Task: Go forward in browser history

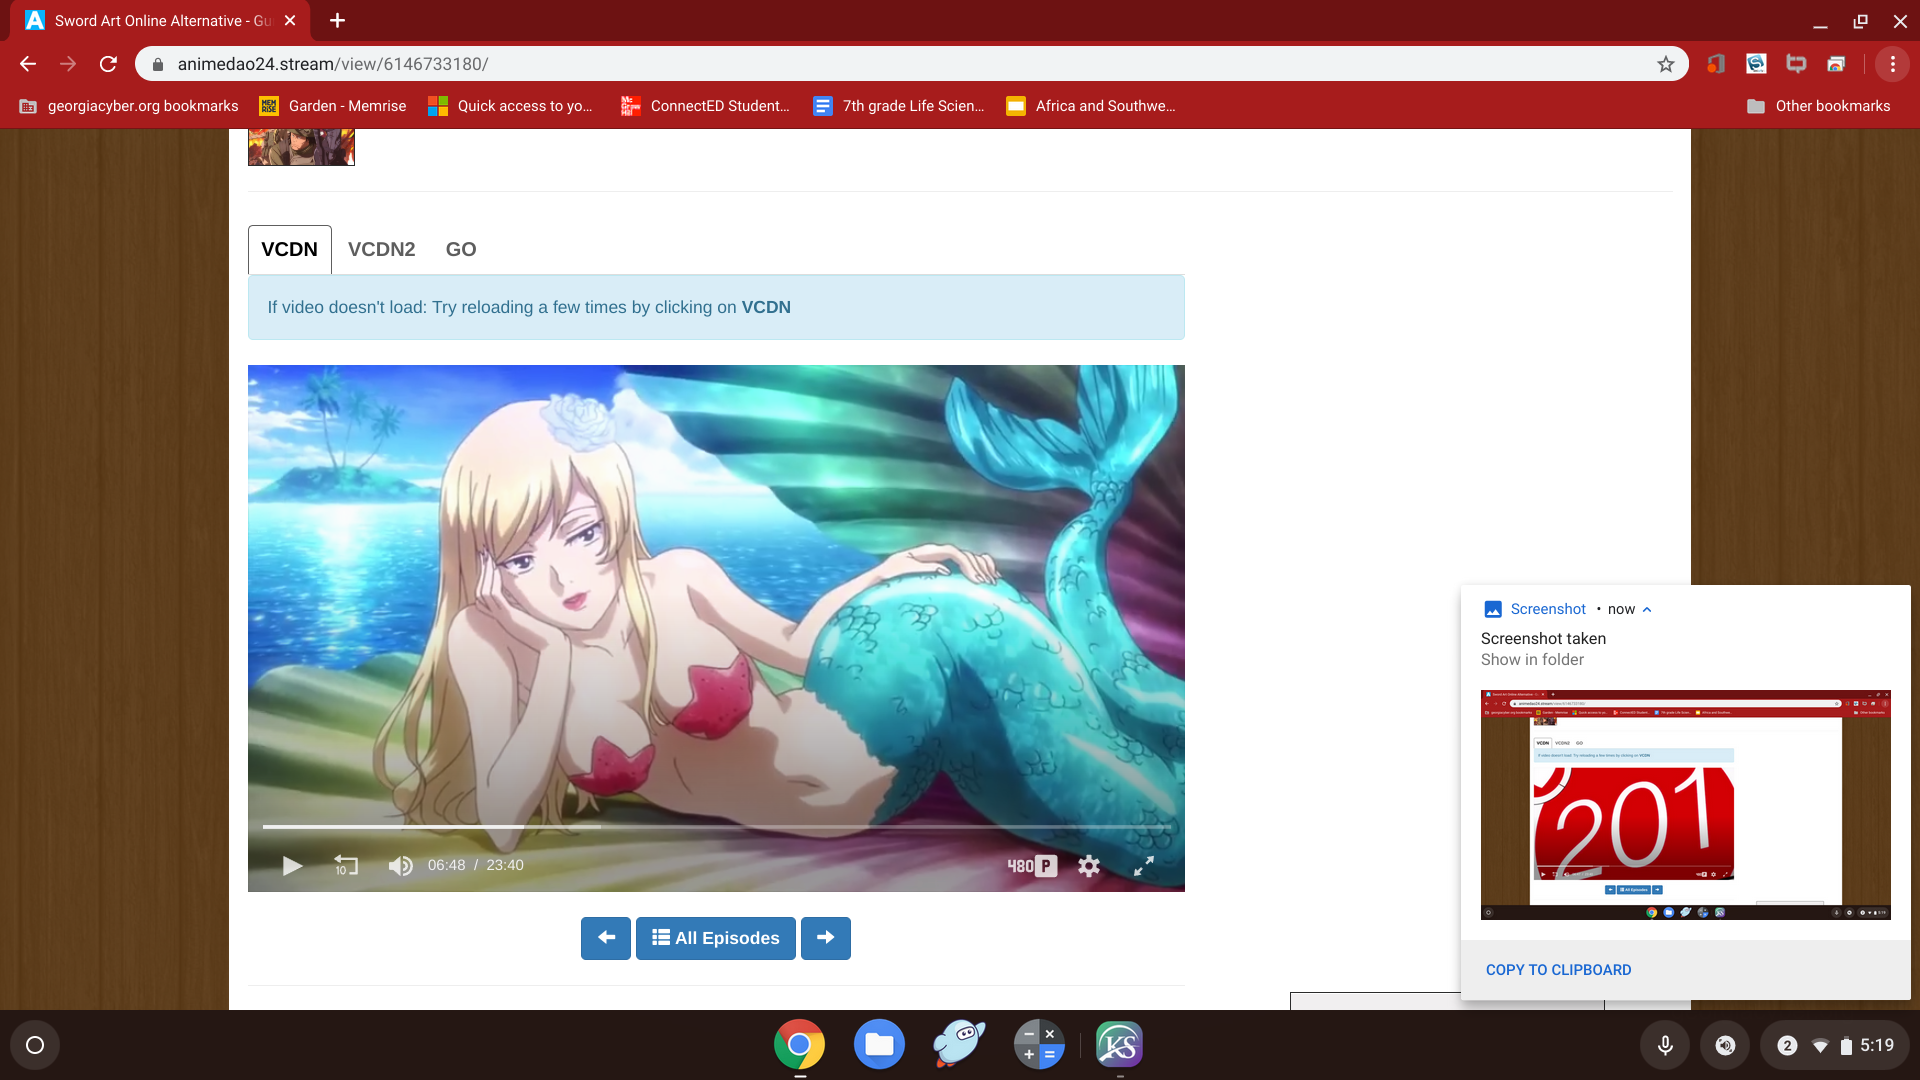Action: pyautogui.click(x=68, y=64)
